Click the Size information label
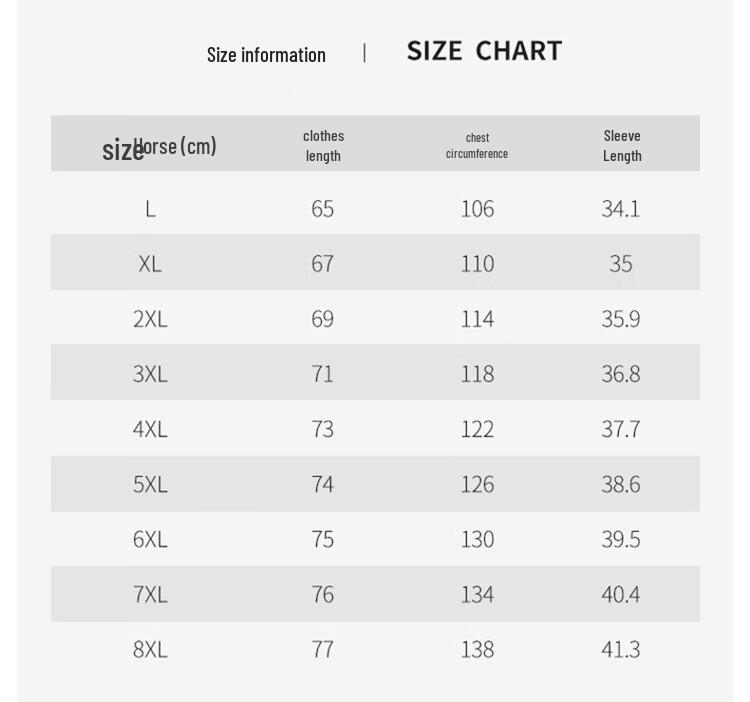This screenshot has height=702, width=750. coord(266,55)
